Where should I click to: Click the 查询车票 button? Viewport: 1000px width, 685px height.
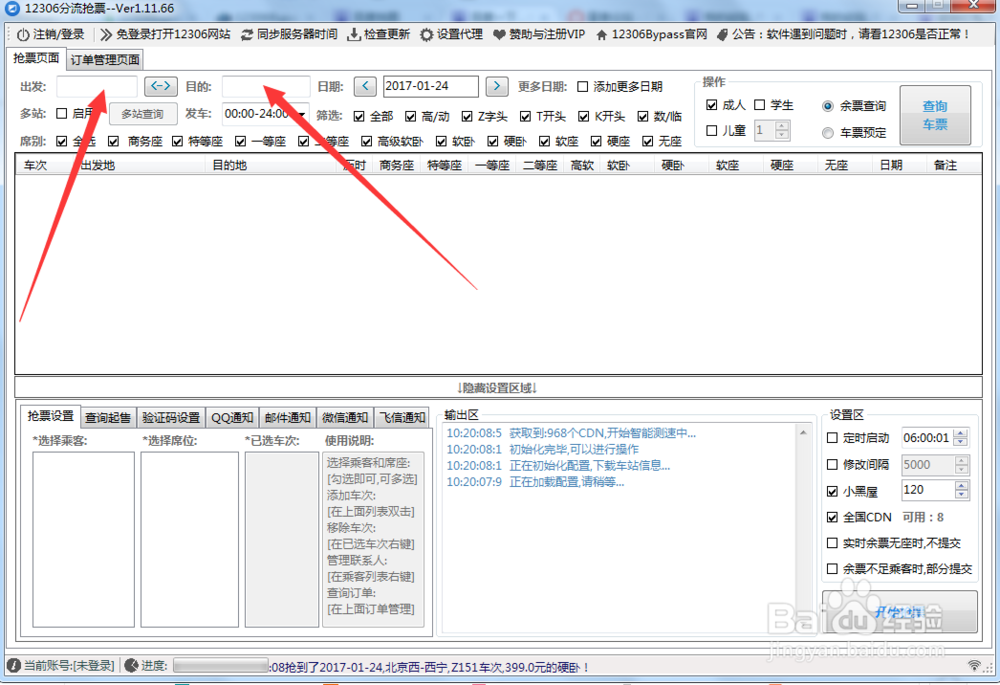pyautogui.click(x=936, y=115)
